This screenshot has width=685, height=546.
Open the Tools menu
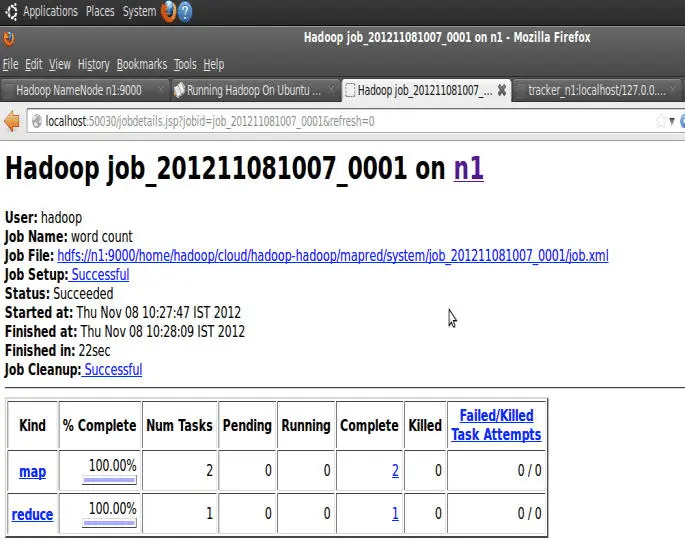[185, 65]
